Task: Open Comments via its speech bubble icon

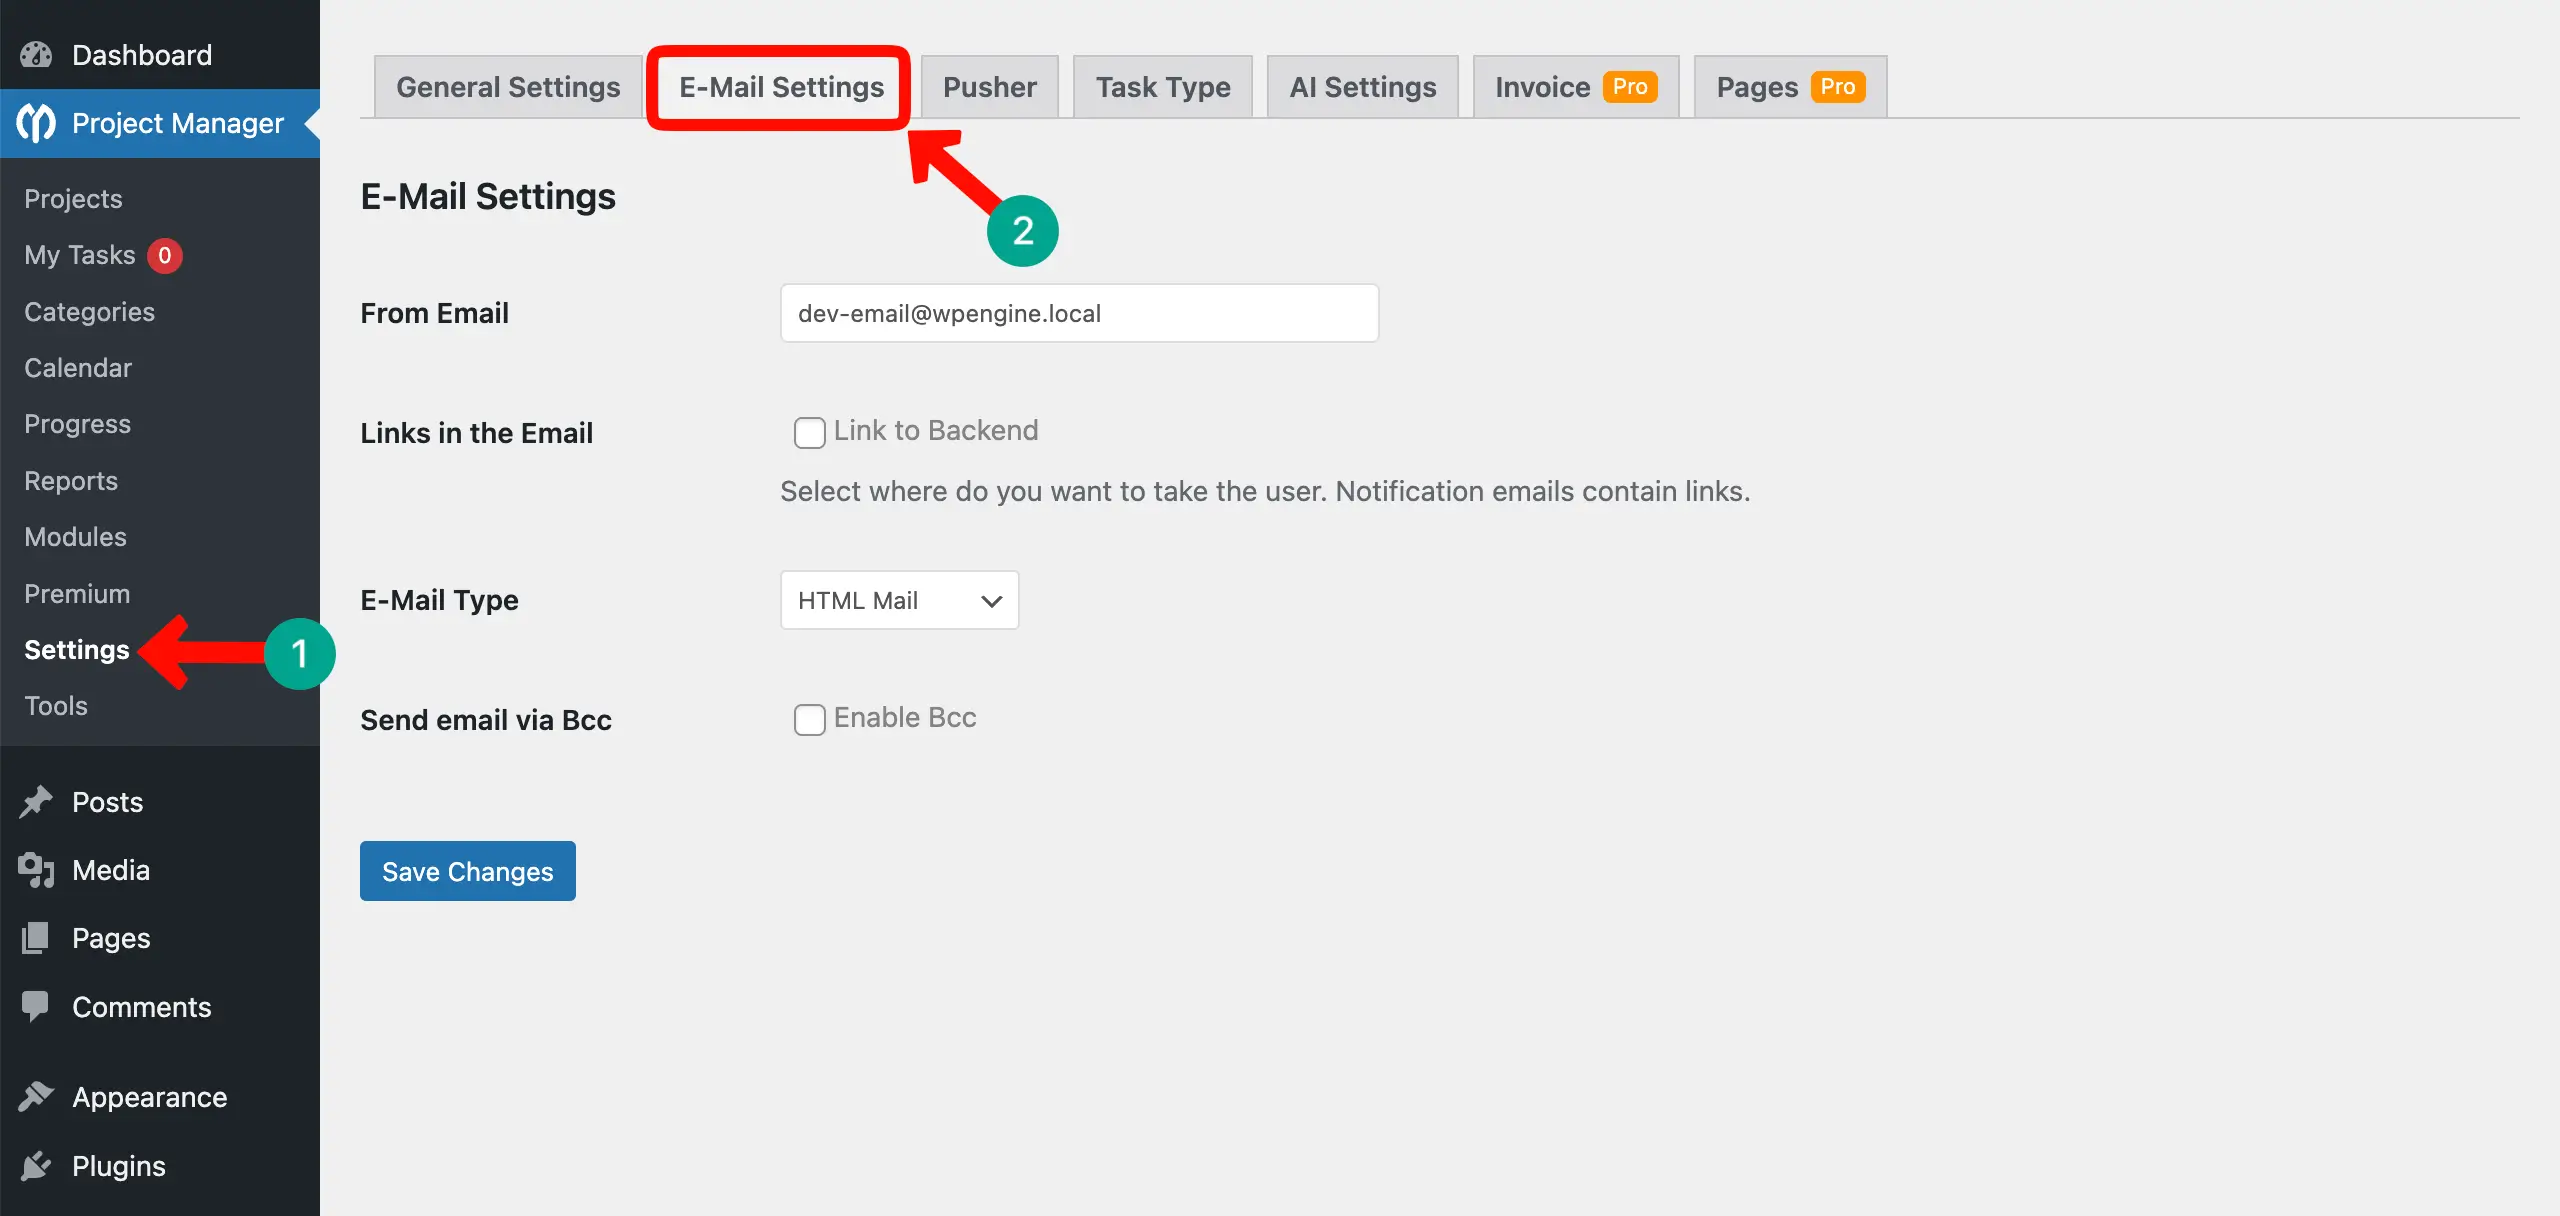Action: pyautogui.click(x=36, y=1006)
